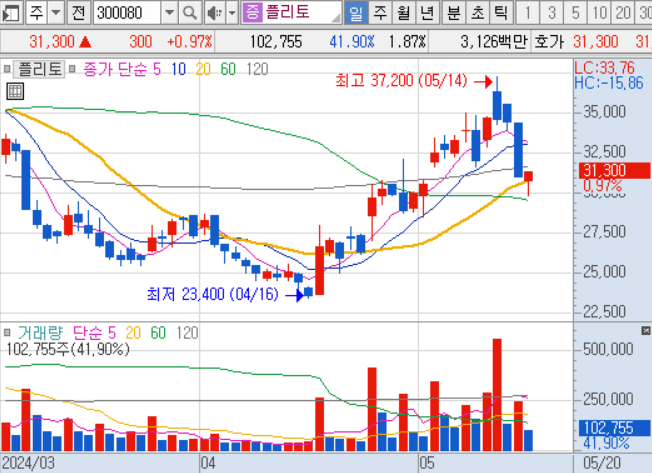Screen dimensions: 652x473
Task: Click the 102,755주(41.90%) volume readout
Action: coord(67,349)
